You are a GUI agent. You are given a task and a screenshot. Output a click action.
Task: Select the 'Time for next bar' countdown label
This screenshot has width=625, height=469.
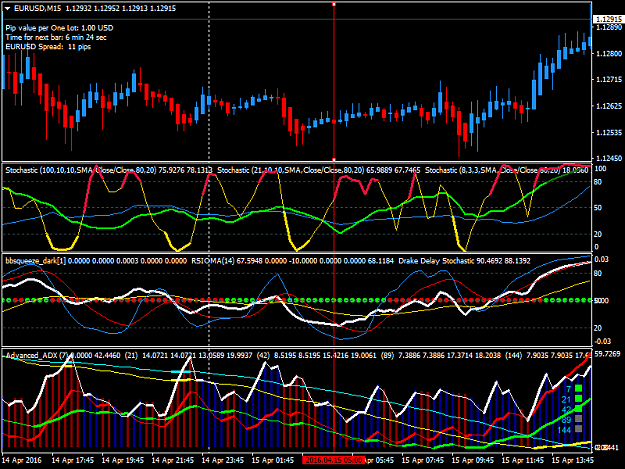click(56, 37)
